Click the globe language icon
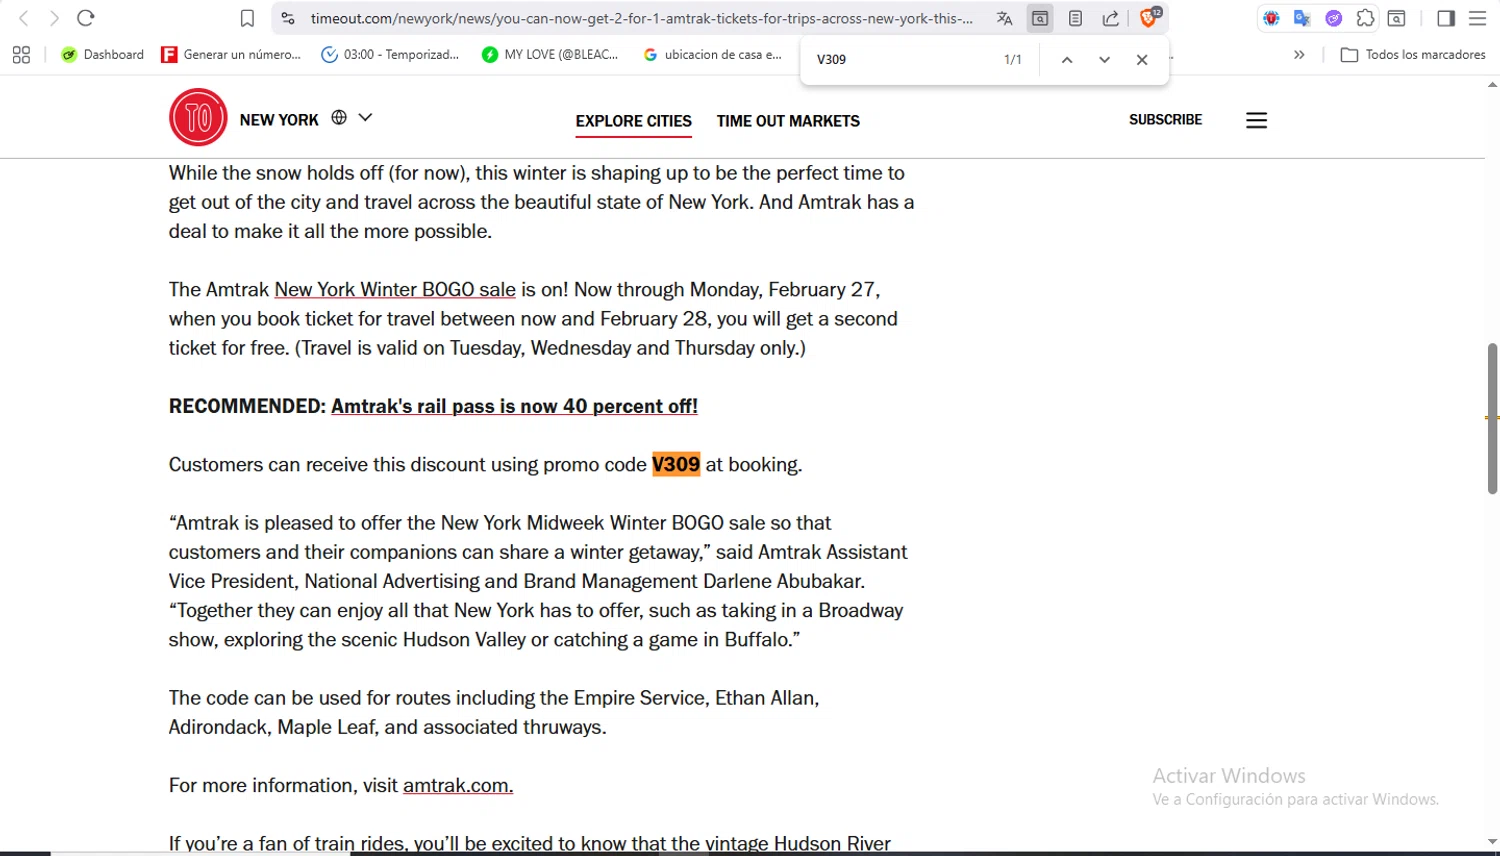This screenshot has height=856, width=1500. [339, 117]
